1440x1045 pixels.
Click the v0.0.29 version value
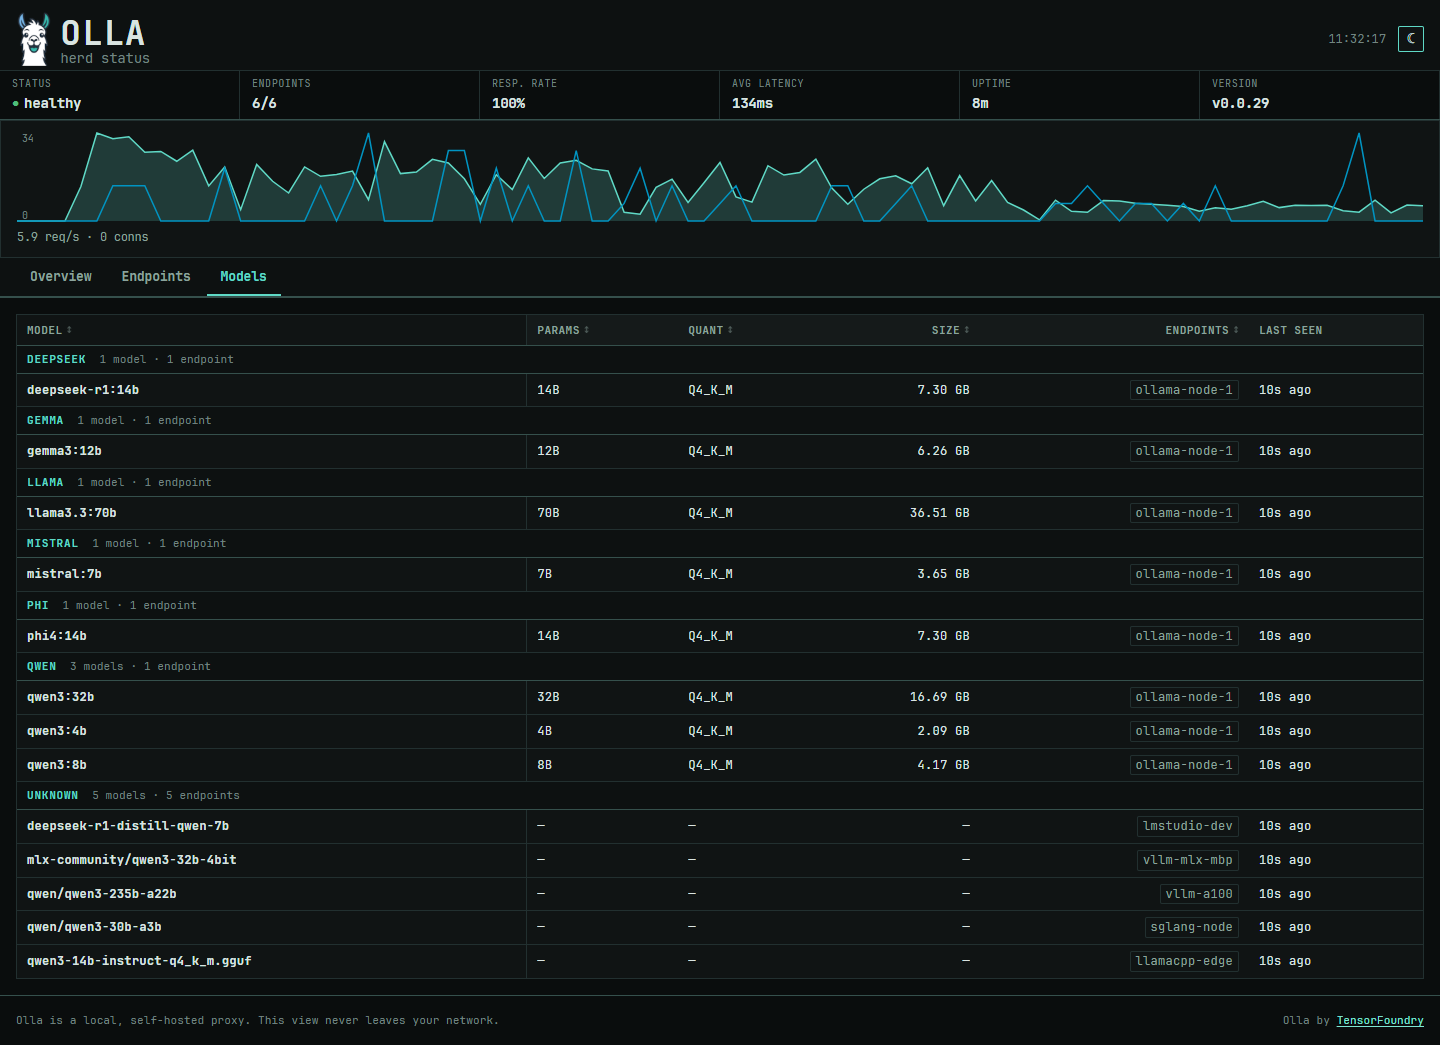pos(1240,103)
